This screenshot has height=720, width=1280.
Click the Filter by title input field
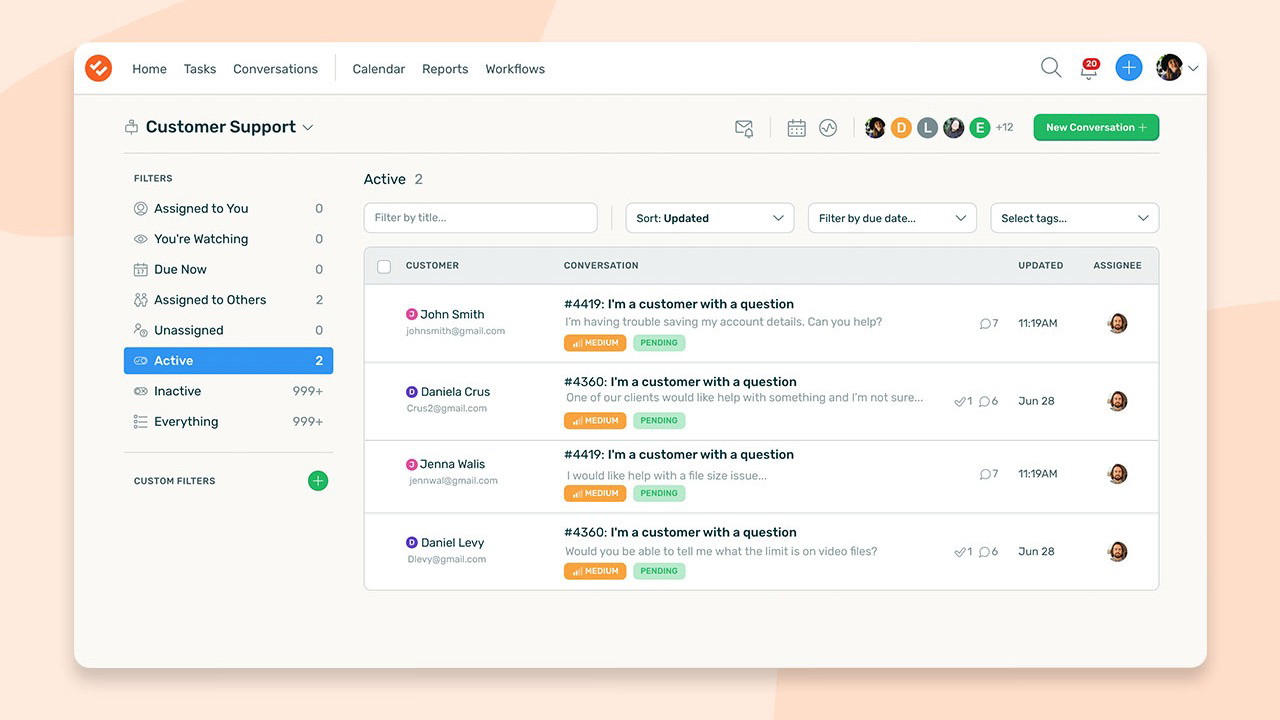(481, 218)
